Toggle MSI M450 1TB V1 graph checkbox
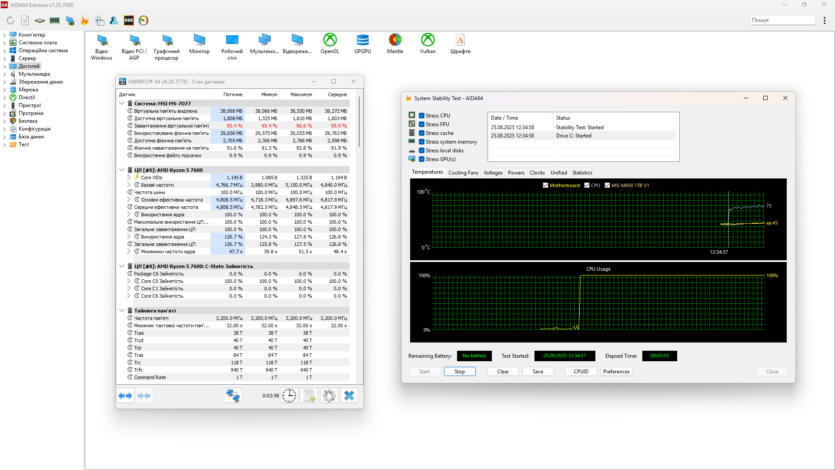Image resolution: width=835 pixels, height=470 pixels. (607, 185)
